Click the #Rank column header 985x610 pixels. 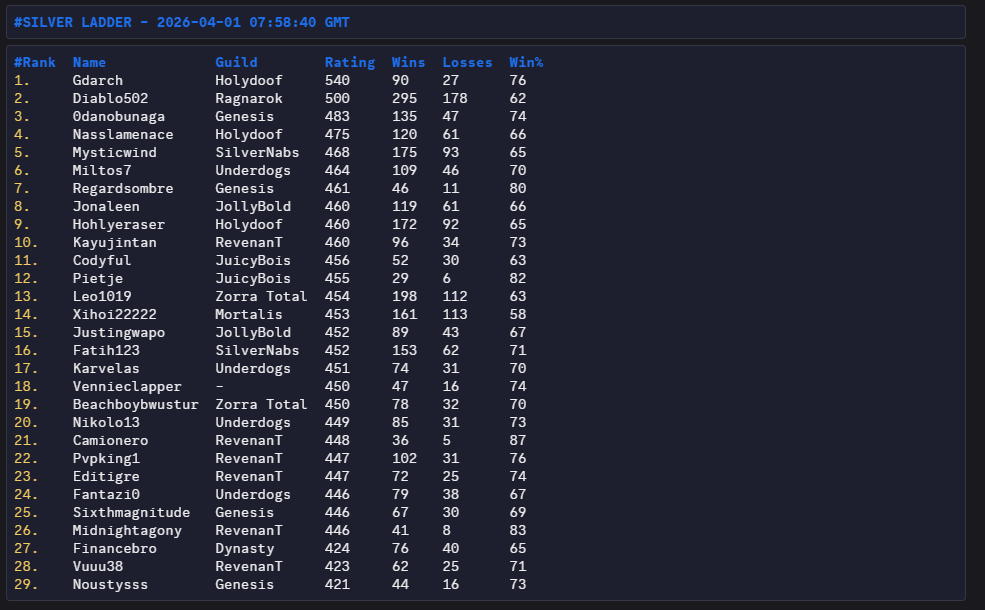pos(35,62)
